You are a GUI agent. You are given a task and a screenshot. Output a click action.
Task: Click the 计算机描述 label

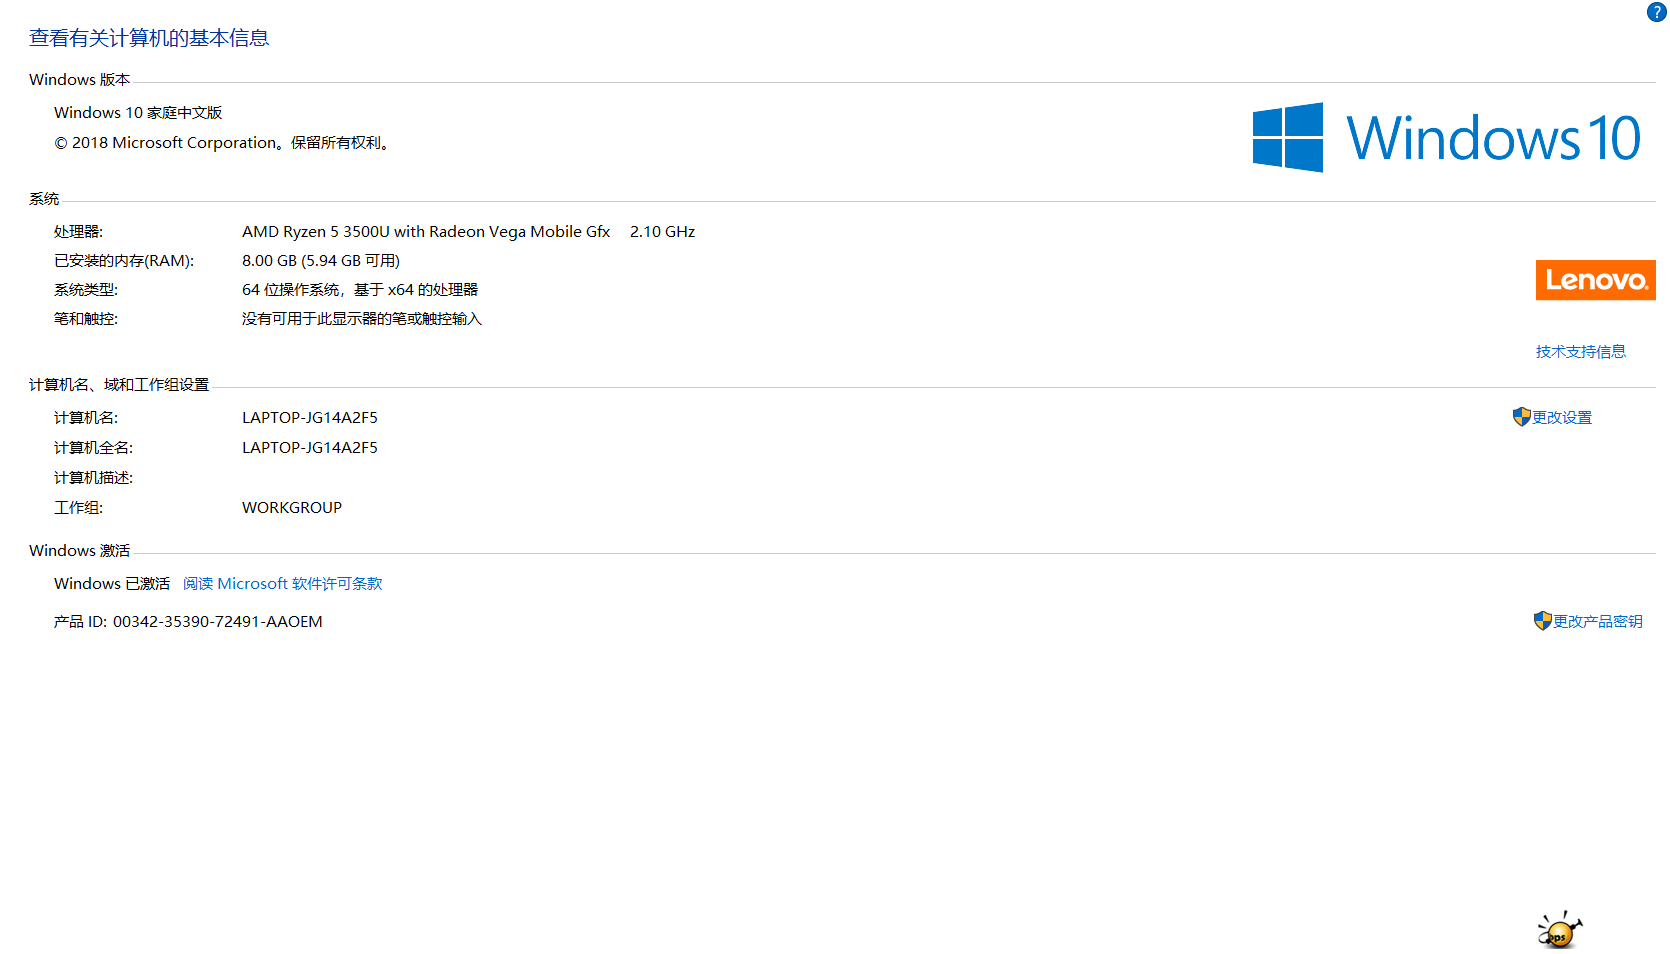click(x=93, y=477)
